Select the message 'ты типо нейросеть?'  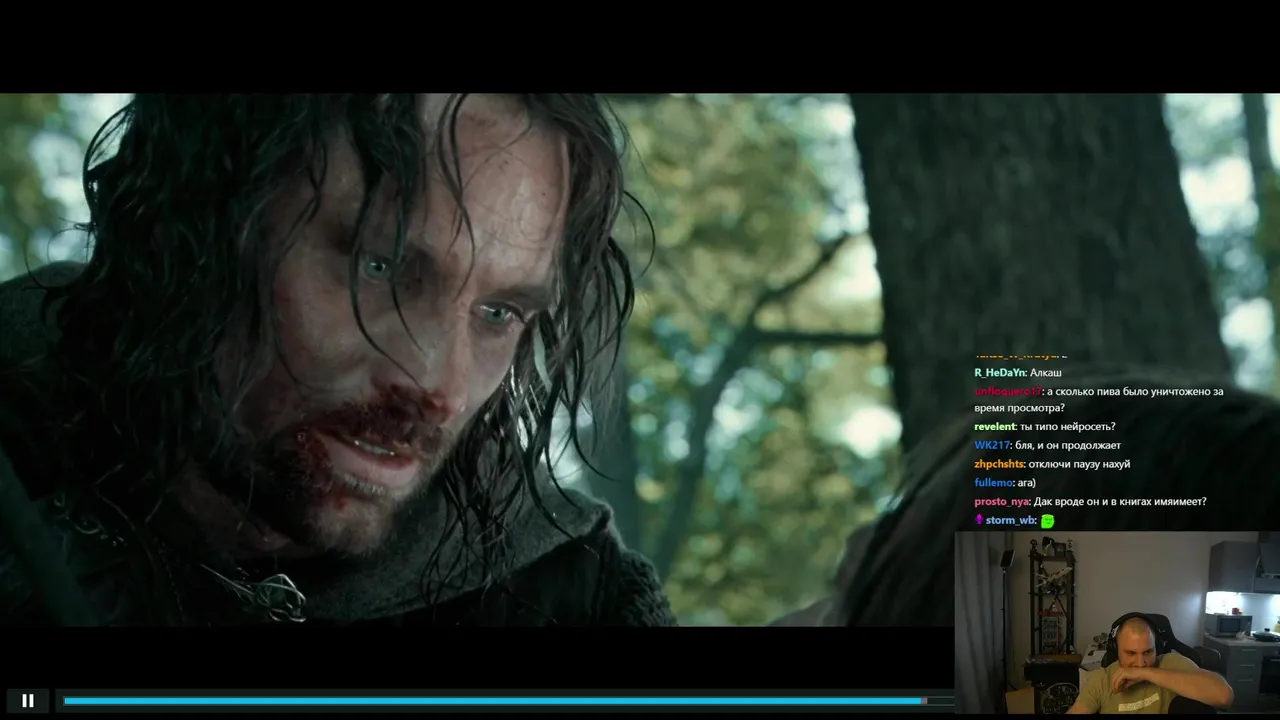coord(1068,427)
